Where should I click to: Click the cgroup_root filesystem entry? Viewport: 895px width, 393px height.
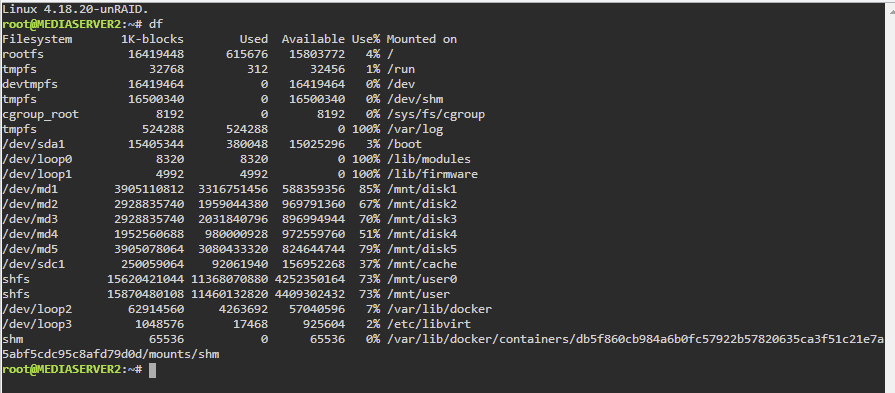point(41,114)
